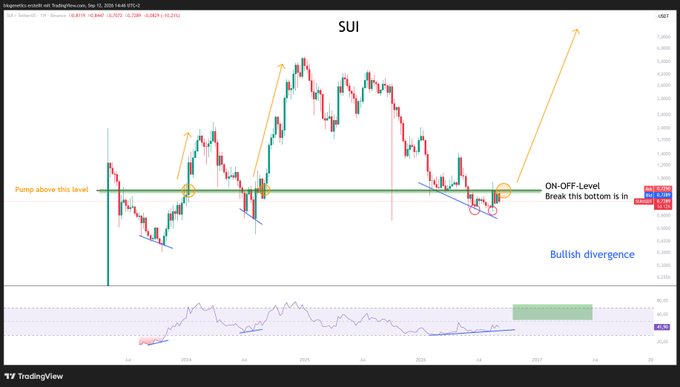This screenshot has width=680, height=387.
Task: Select the green RSI target zone rectangle
Action: (552, 312)
